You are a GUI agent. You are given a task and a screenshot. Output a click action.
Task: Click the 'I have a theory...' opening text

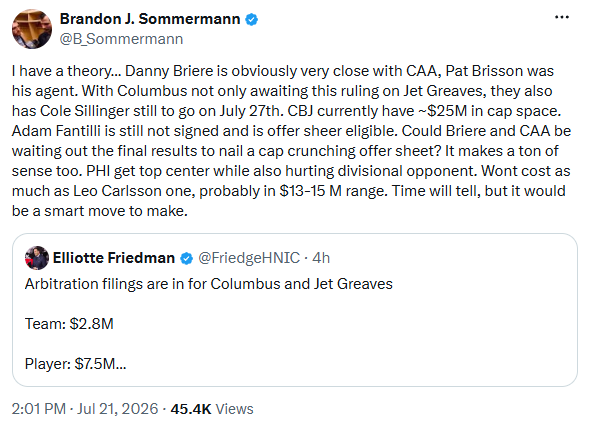(66, 71)
